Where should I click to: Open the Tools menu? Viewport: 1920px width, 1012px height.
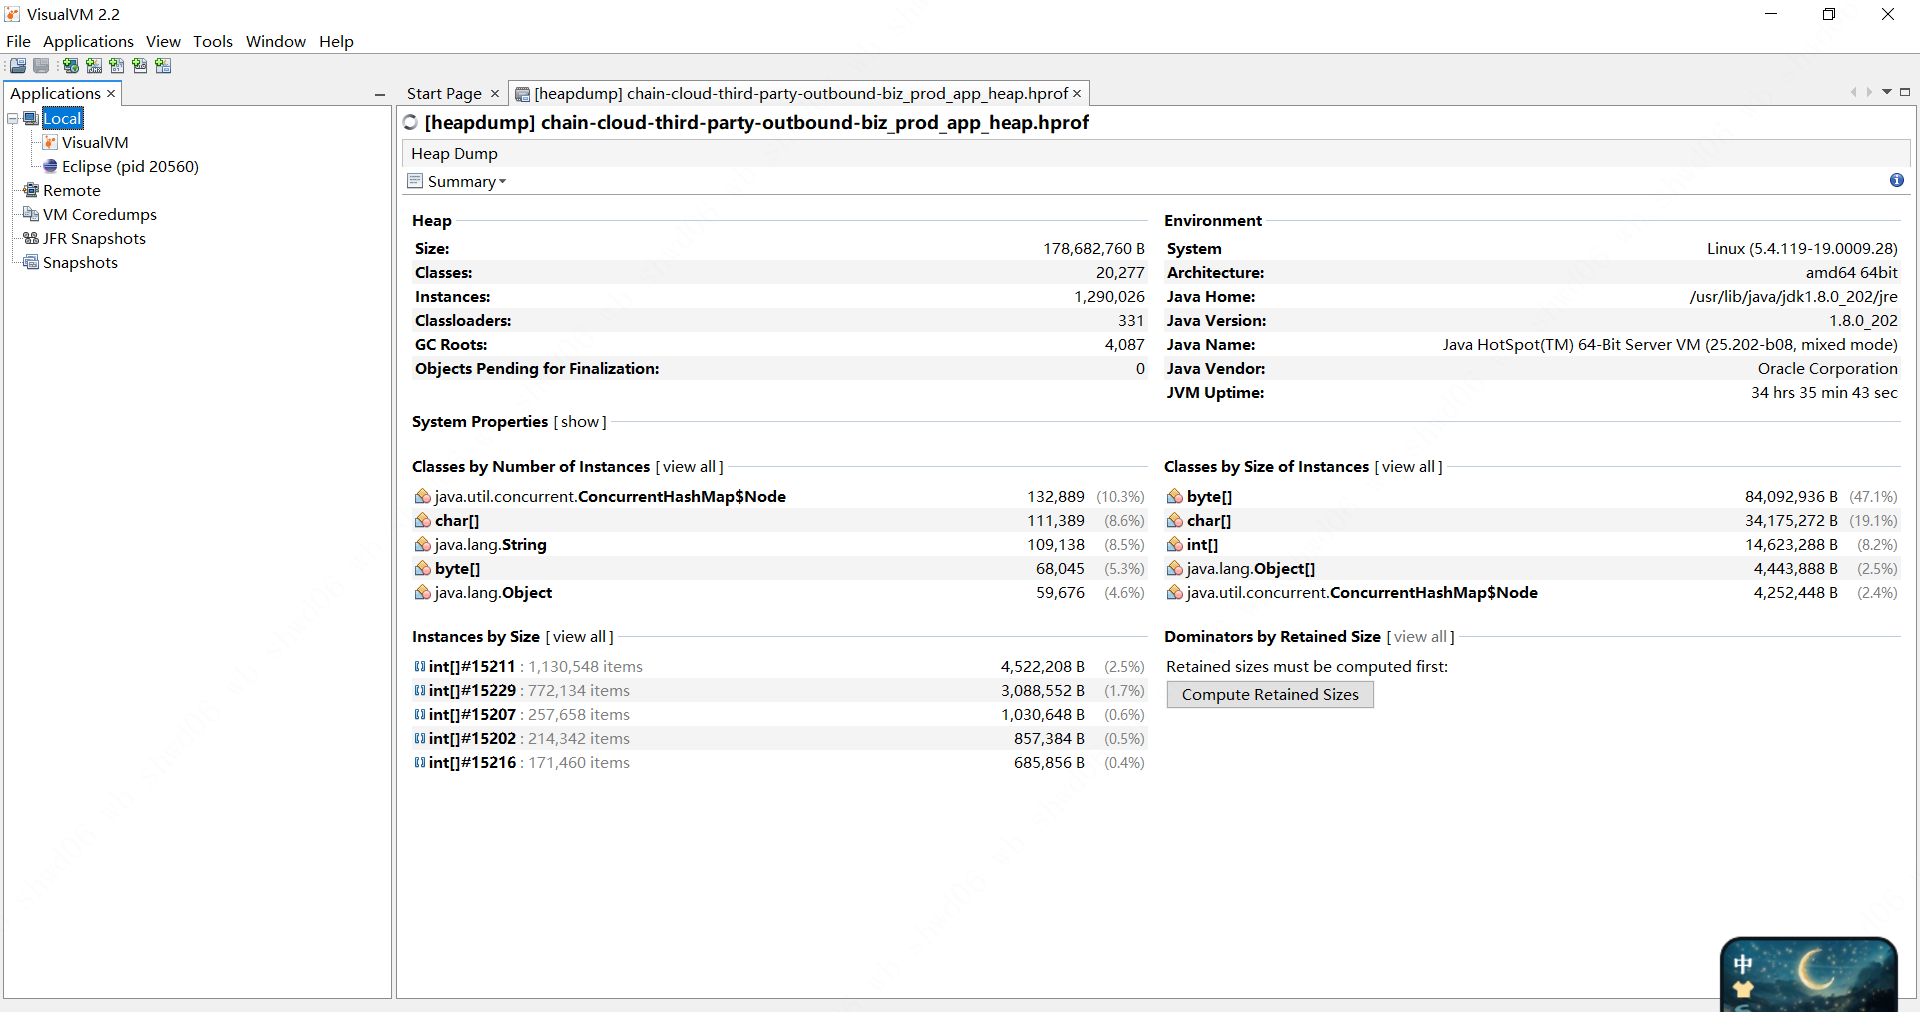click(x=213, y=41)
